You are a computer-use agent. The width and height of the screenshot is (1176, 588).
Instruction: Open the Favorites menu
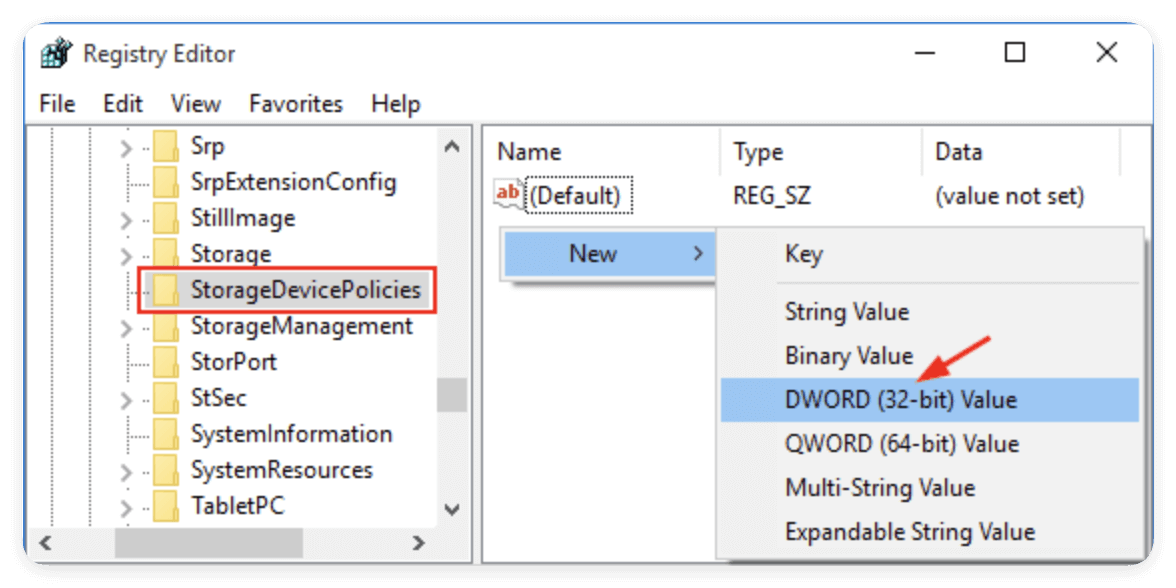(x=296, y=104)
